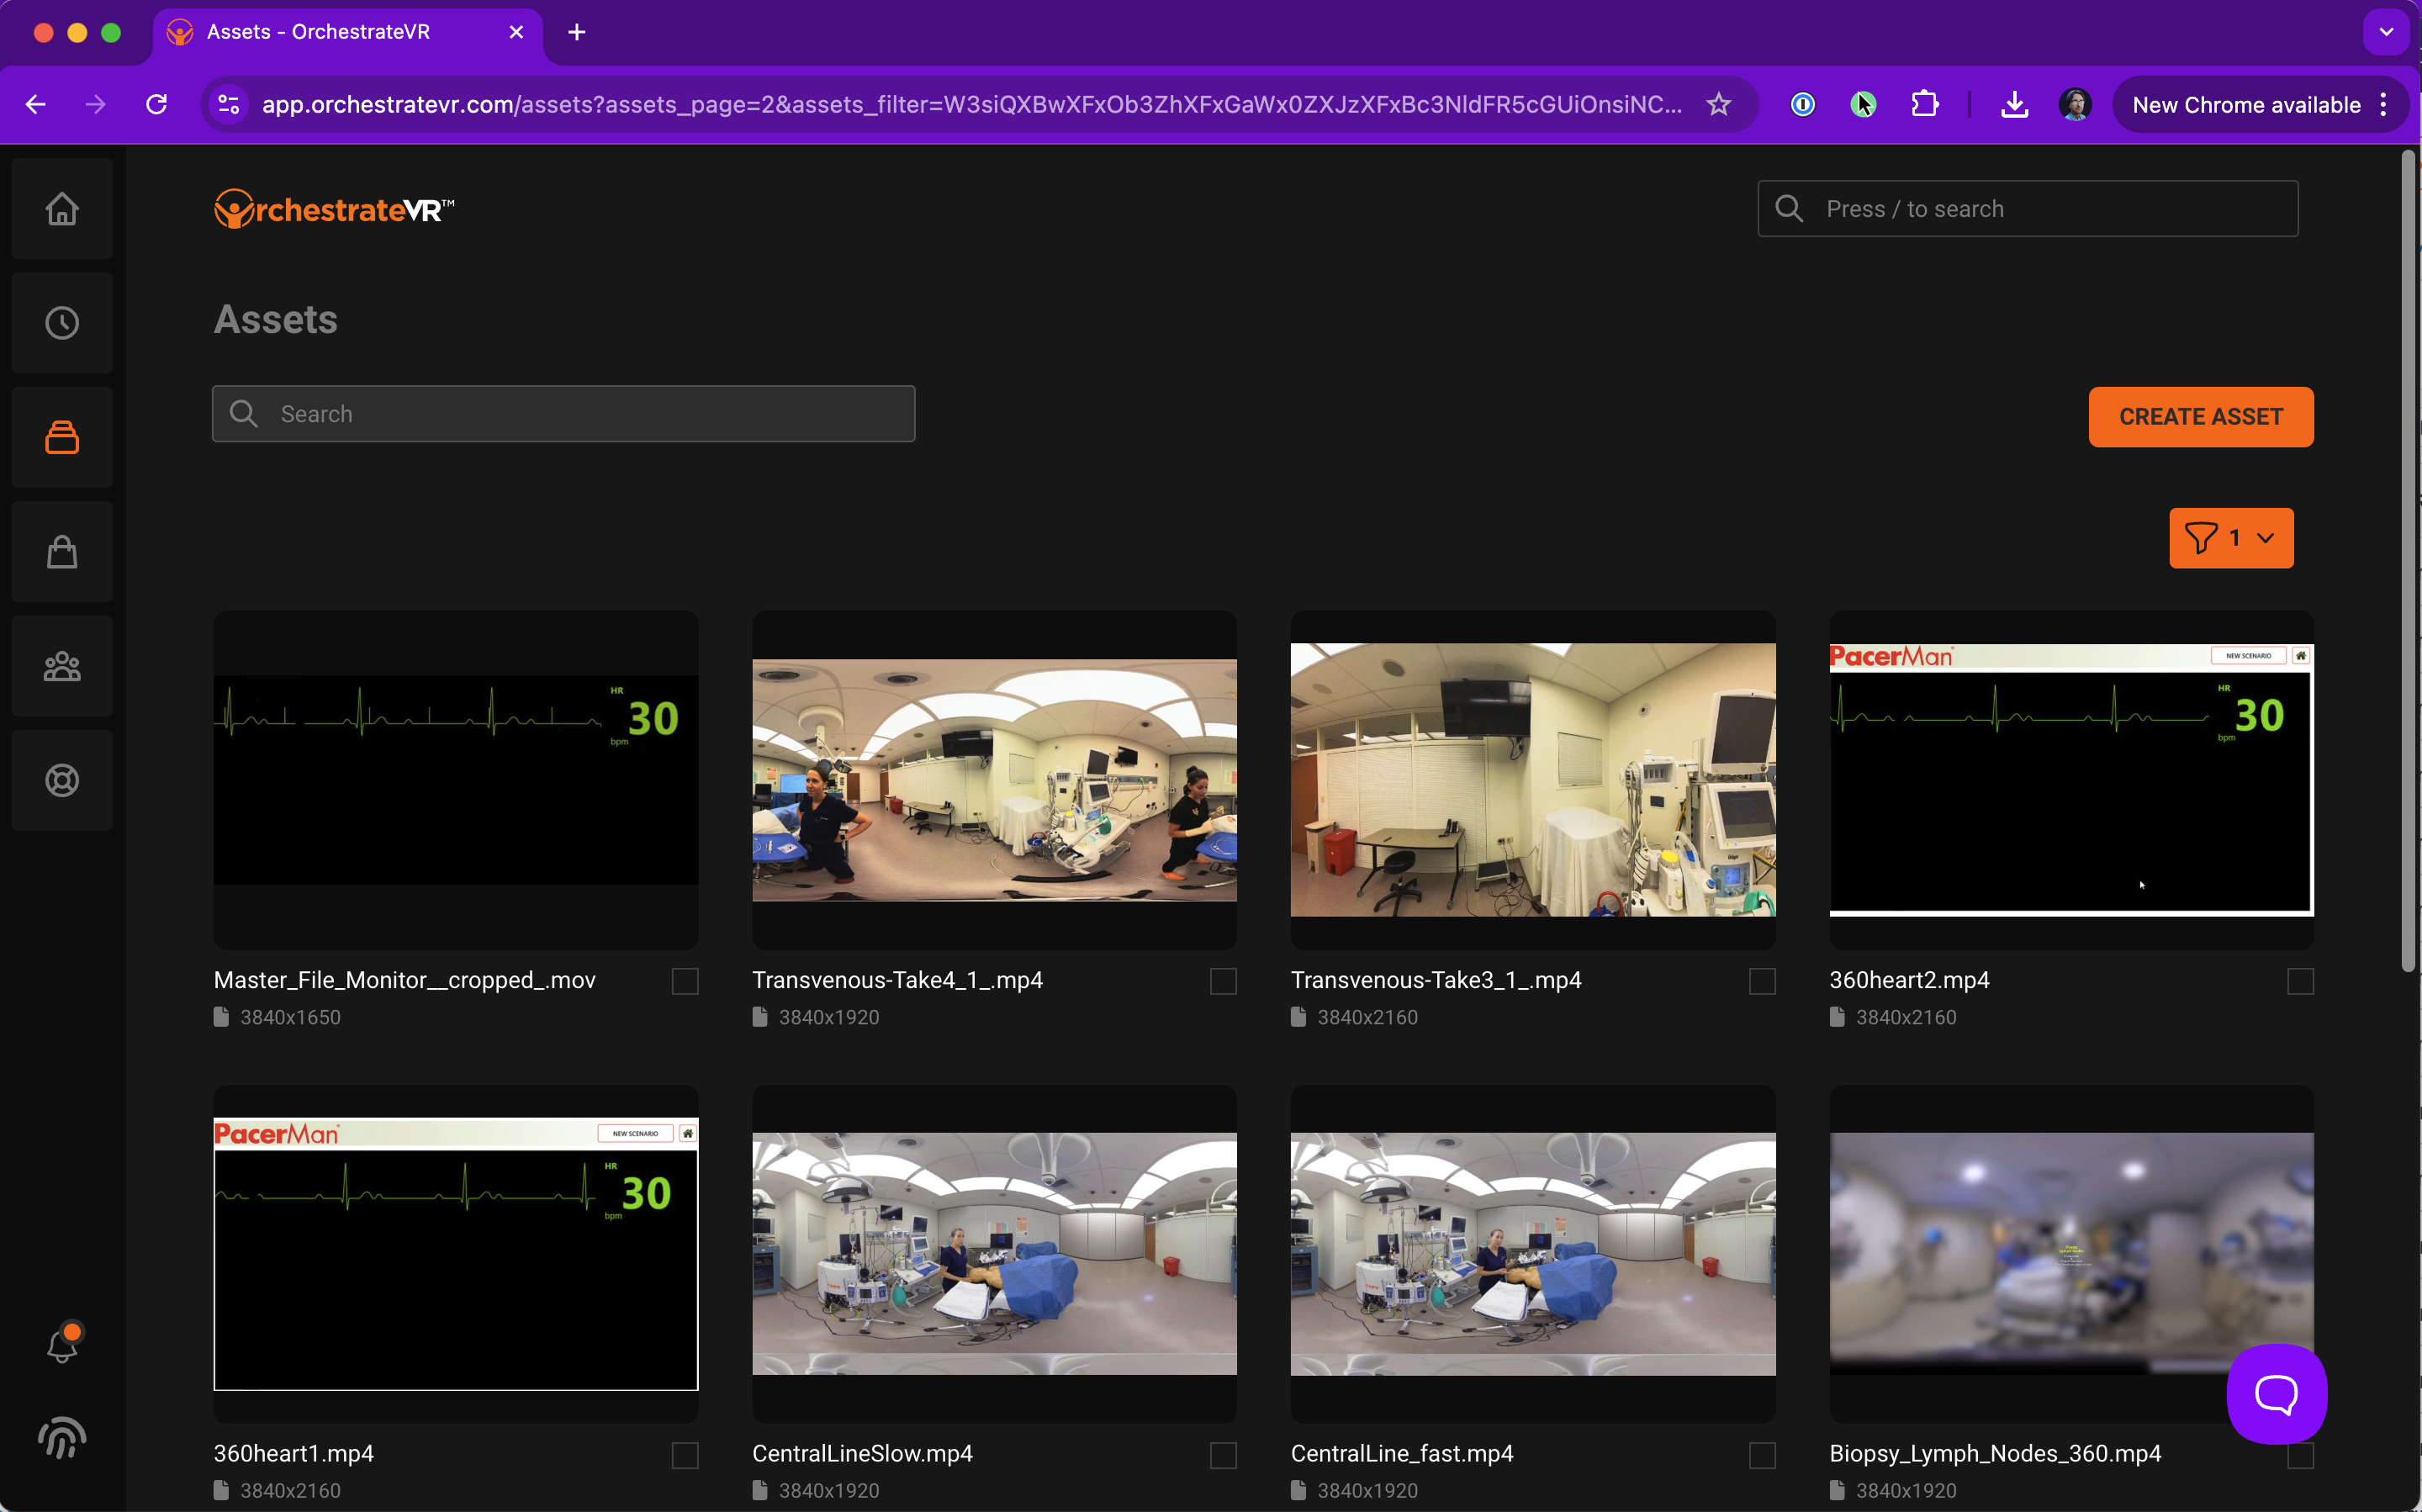Open a new browser tab
Image resolution: width=2422 pixels, height=1512 pixels.
pos(577,32)
